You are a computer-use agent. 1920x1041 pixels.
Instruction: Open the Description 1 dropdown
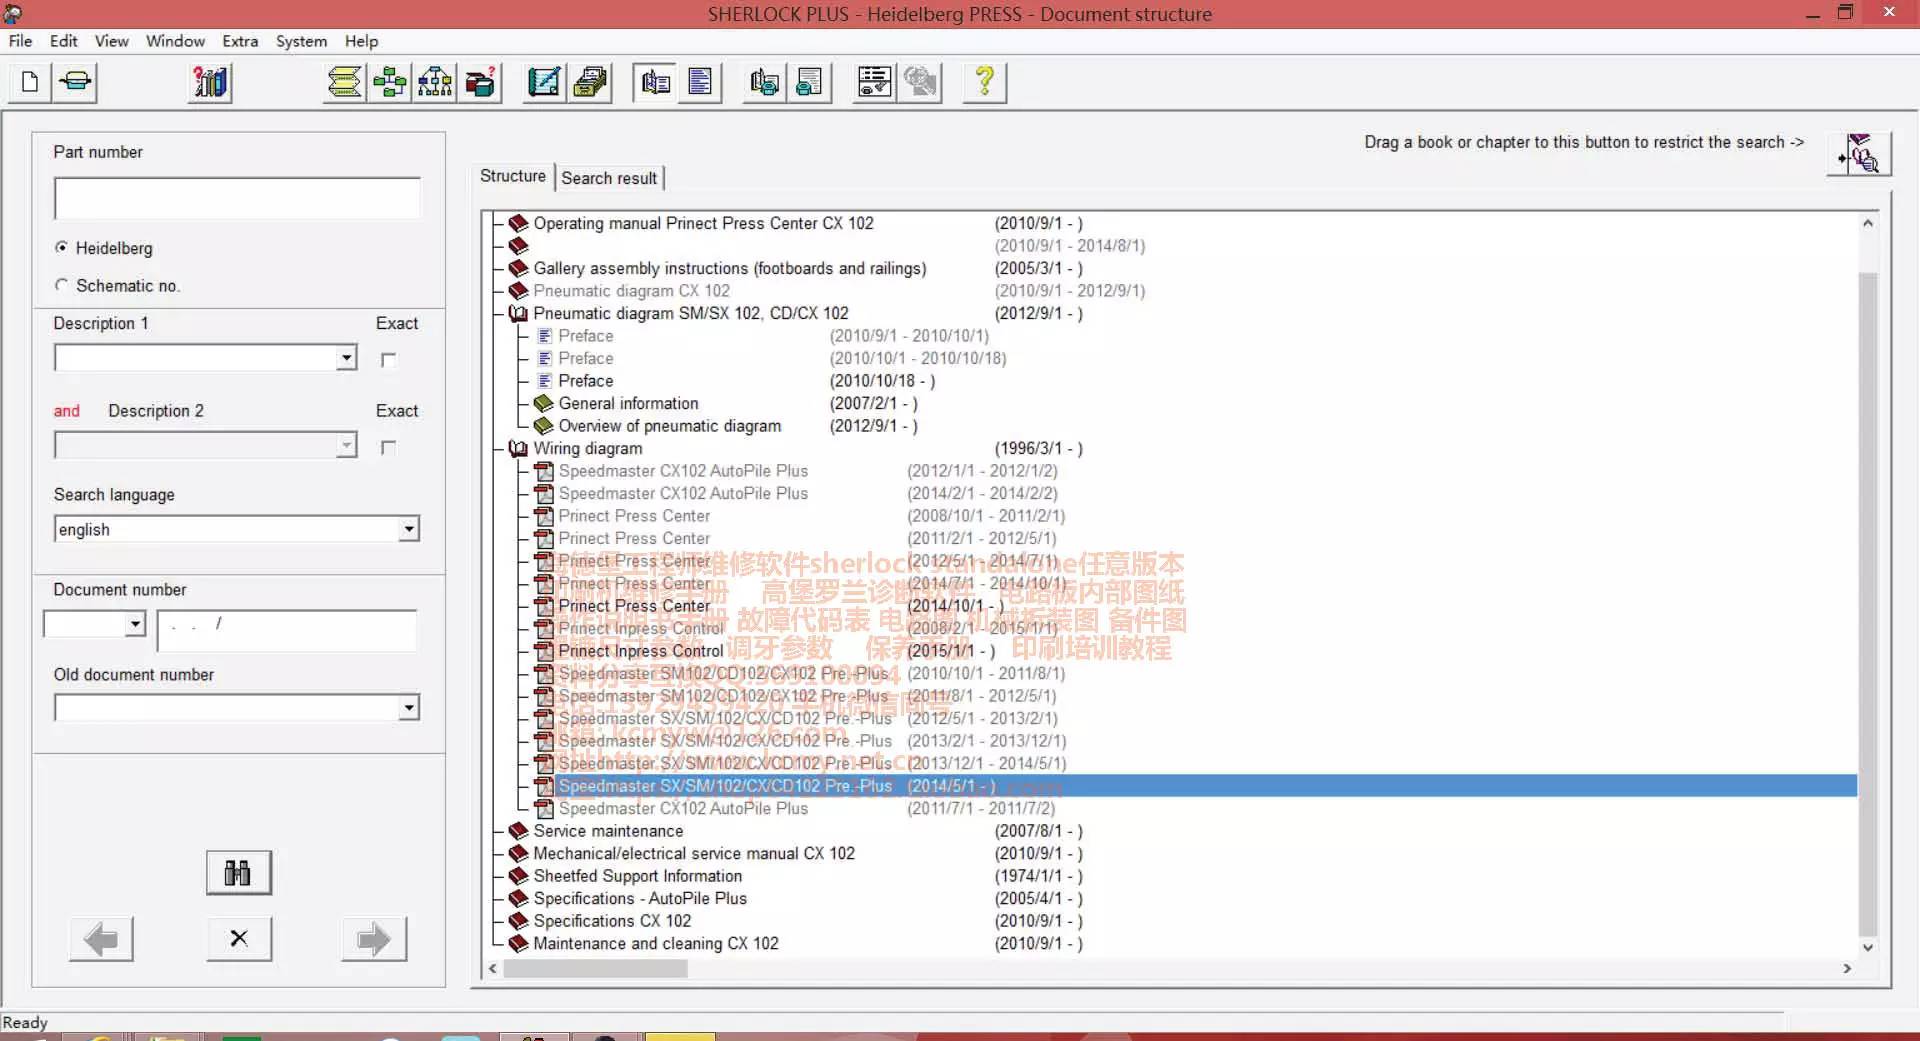tap(346, 357)
